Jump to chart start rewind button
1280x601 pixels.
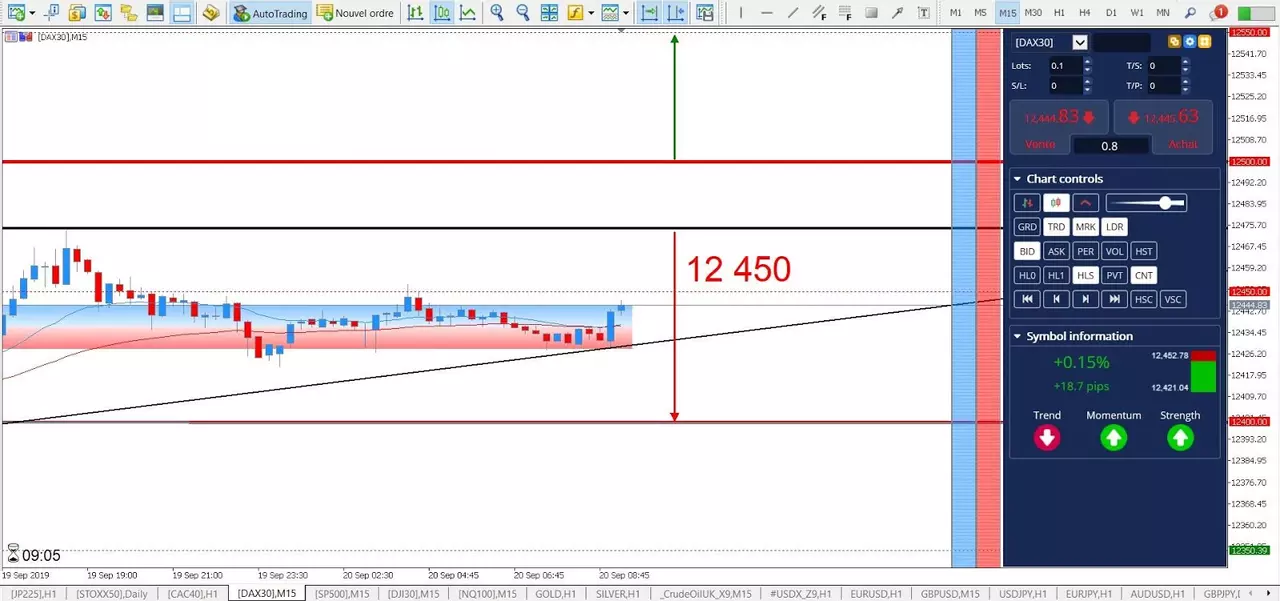(x=1027, y=299)
